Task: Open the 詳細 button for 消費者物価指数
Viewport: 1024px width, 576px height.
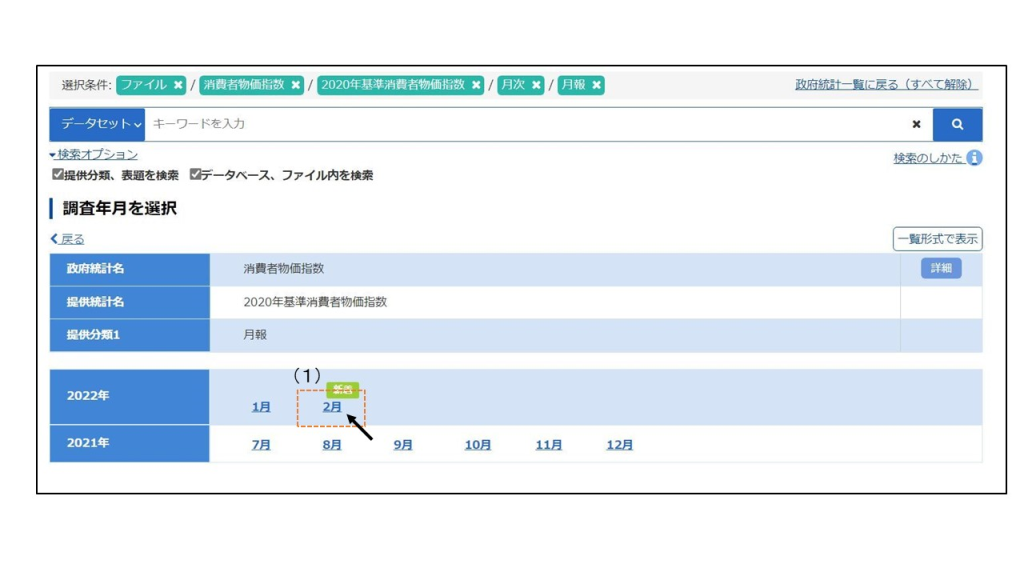Action: tap(938, 268)
